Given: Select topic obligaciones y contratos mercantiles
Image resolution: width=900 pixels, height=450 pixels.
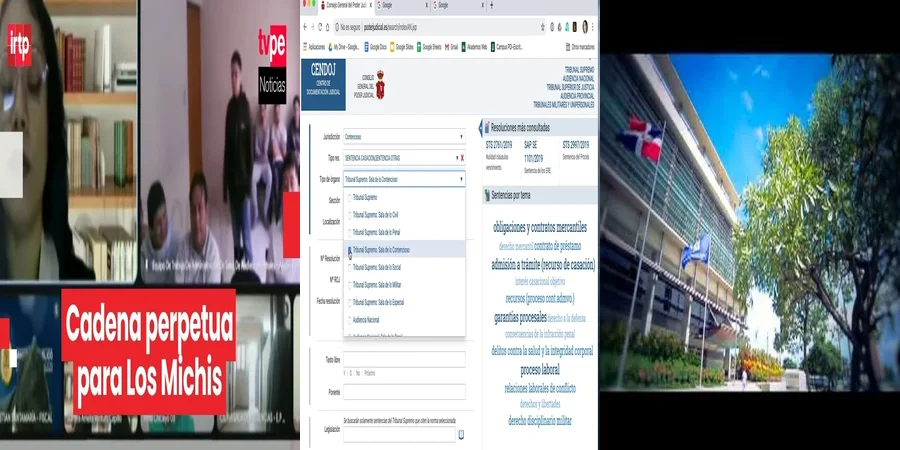Looking at the screenshot, I should [540, 227].
